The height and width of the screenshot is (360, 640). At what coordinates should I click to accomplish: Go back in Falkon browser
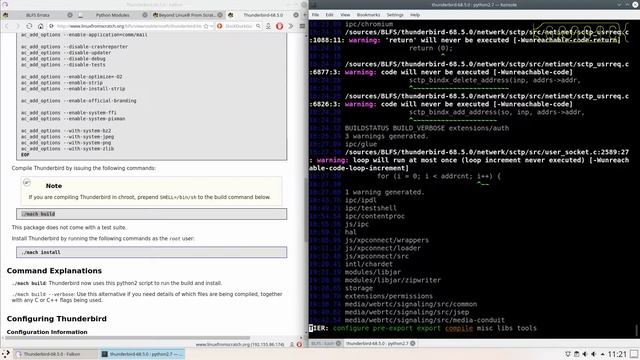tap(7, 26)
